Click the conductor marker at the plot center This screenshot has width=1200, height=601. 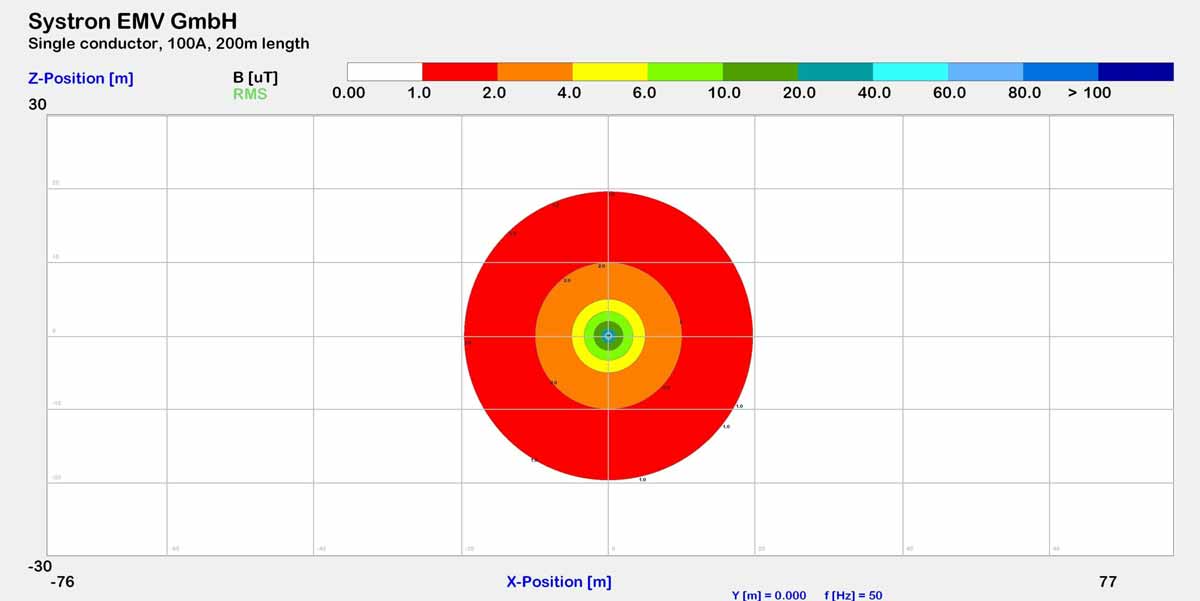(x=608, y=336)
